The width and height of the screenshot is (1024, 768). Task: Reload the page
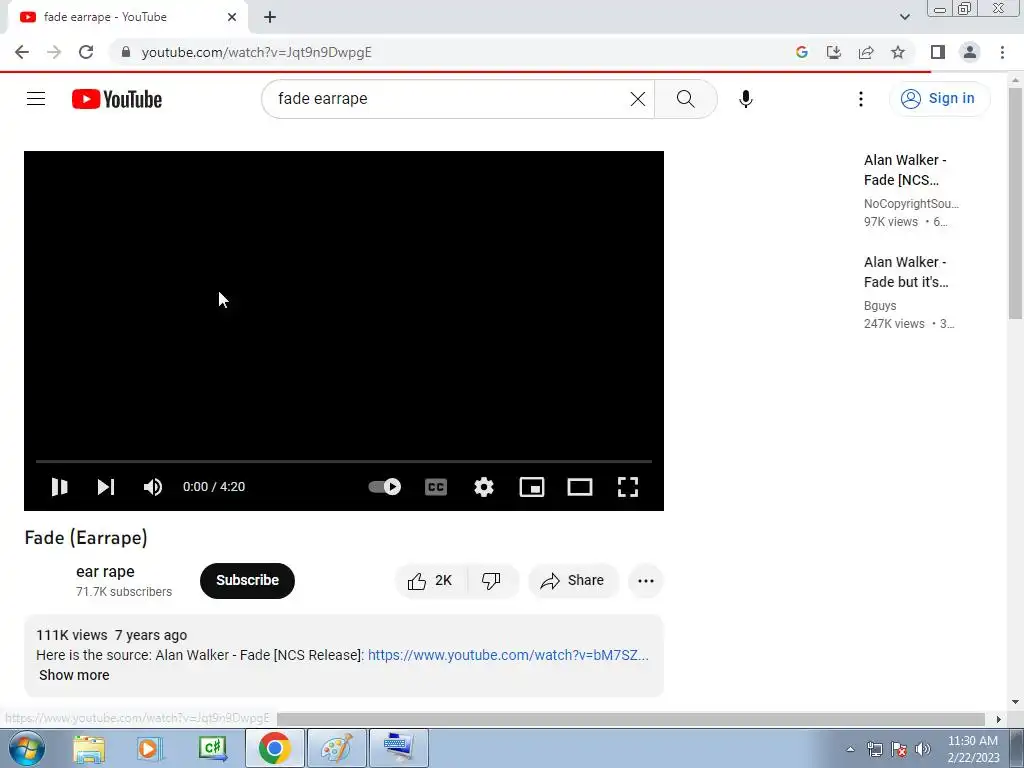(x=86, y=52)
